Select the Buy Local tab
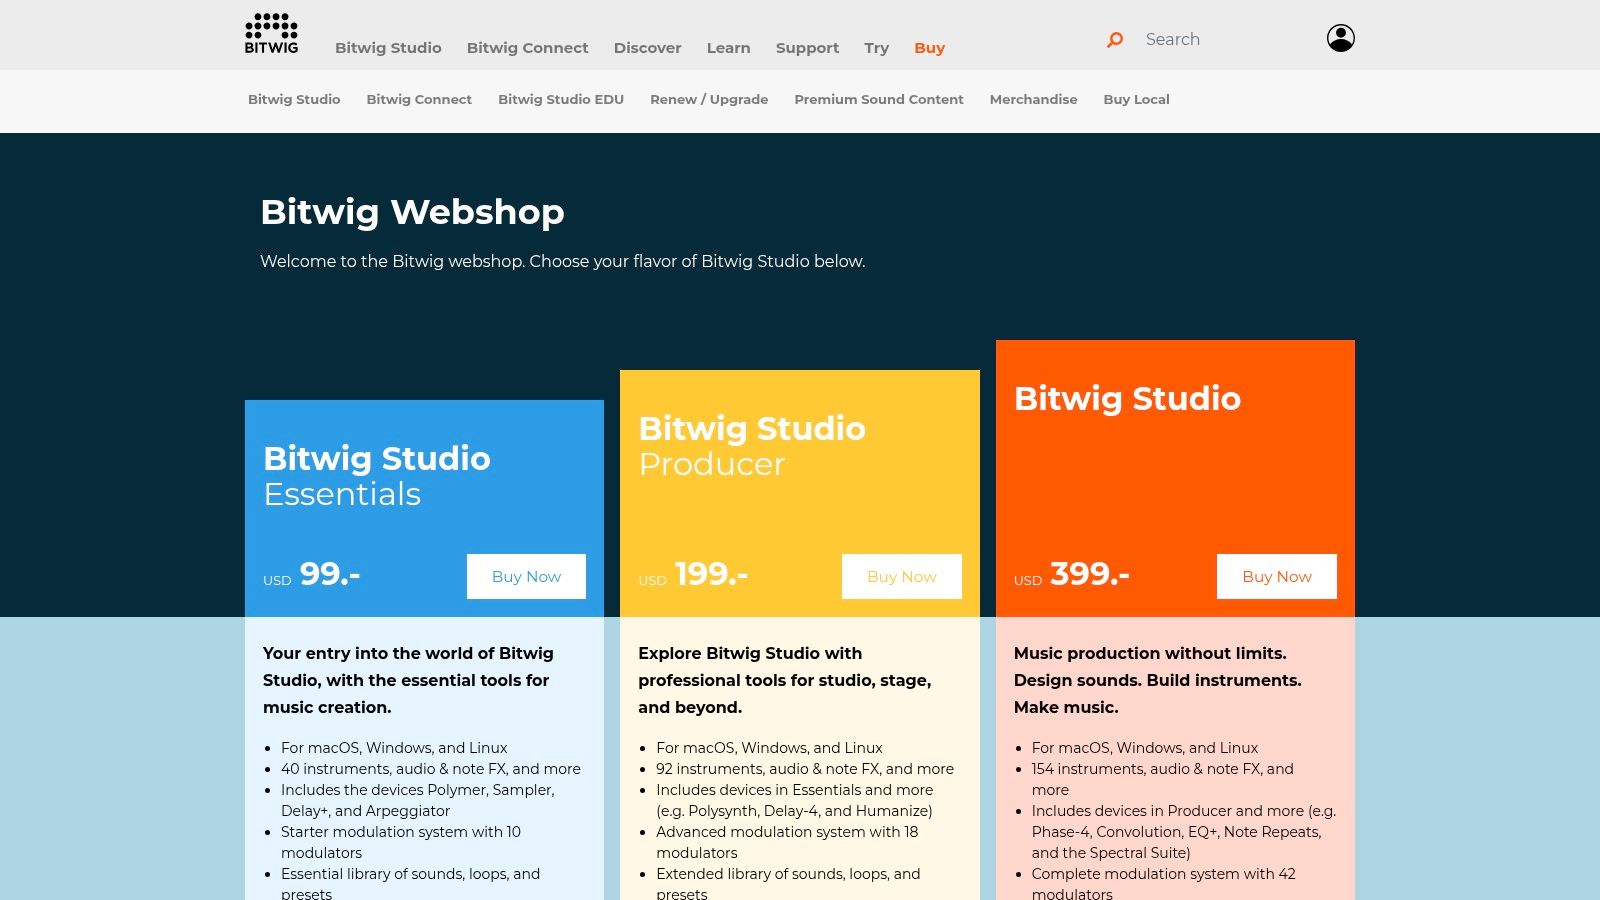This screenshot has height=900, width=1600. [1136, 99]
